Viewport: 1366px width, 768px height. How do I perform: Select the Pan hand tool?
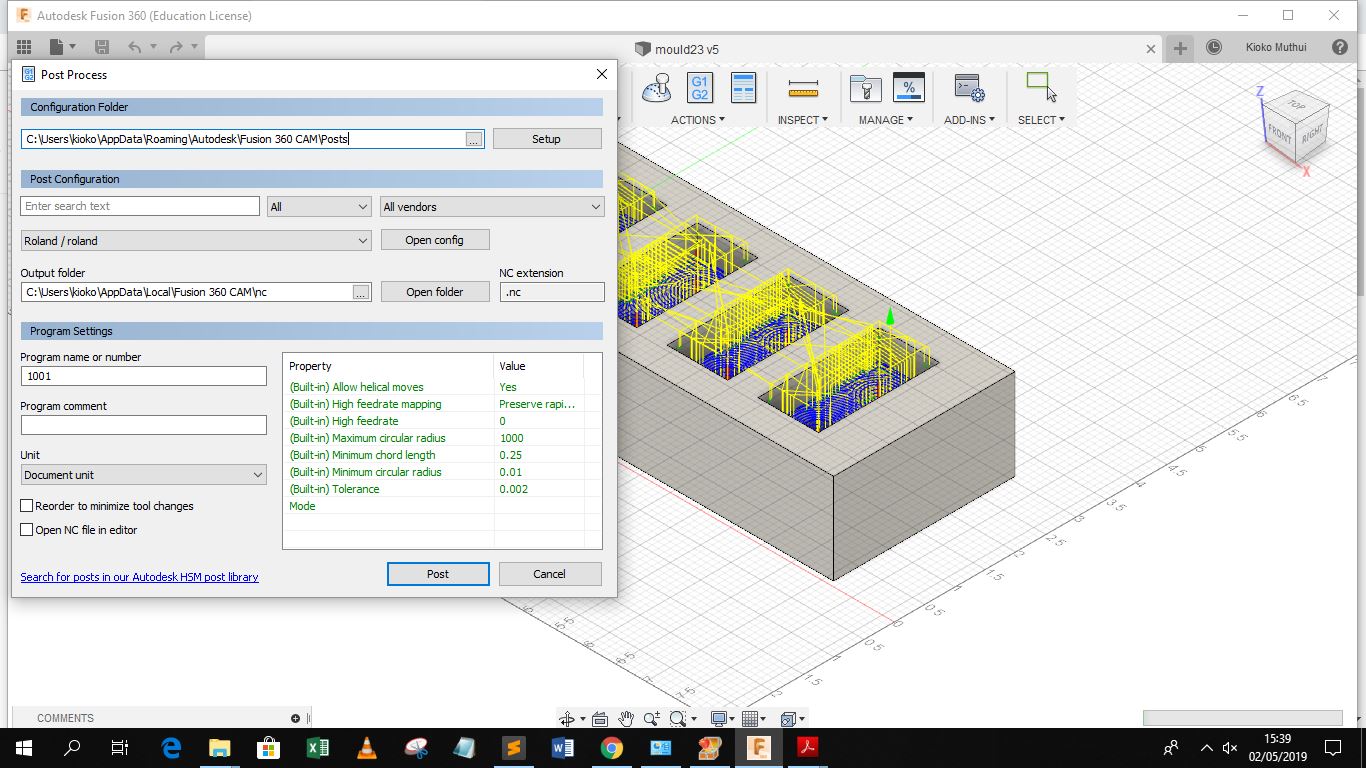[626, 718]
